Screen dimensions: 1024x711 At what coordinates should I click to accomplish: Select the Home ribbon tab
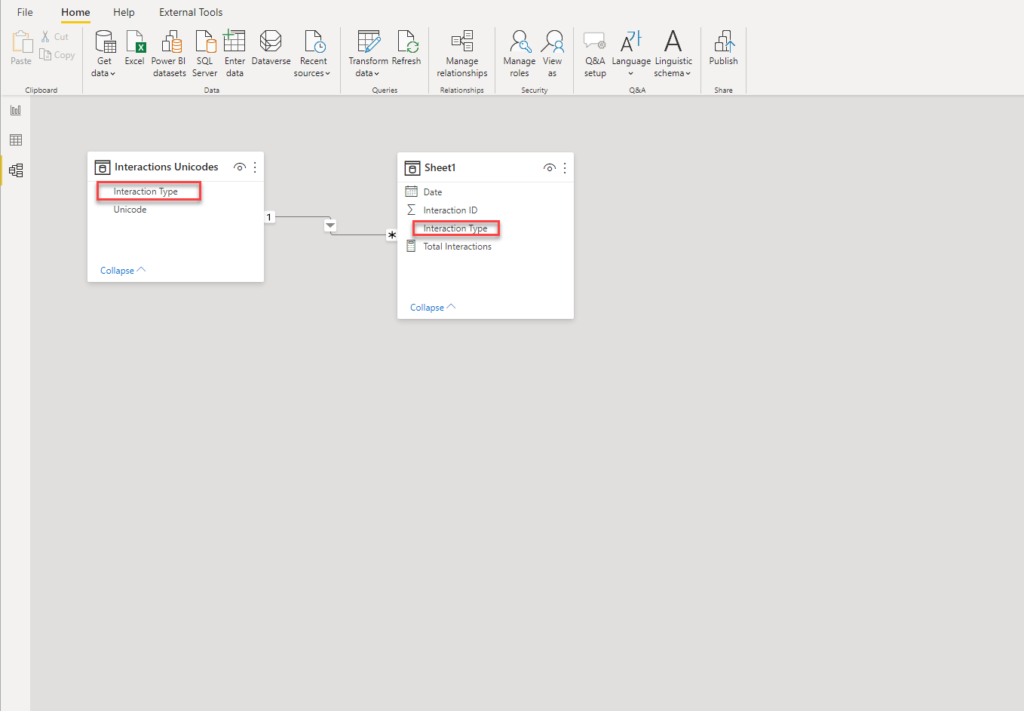(76, 12)
